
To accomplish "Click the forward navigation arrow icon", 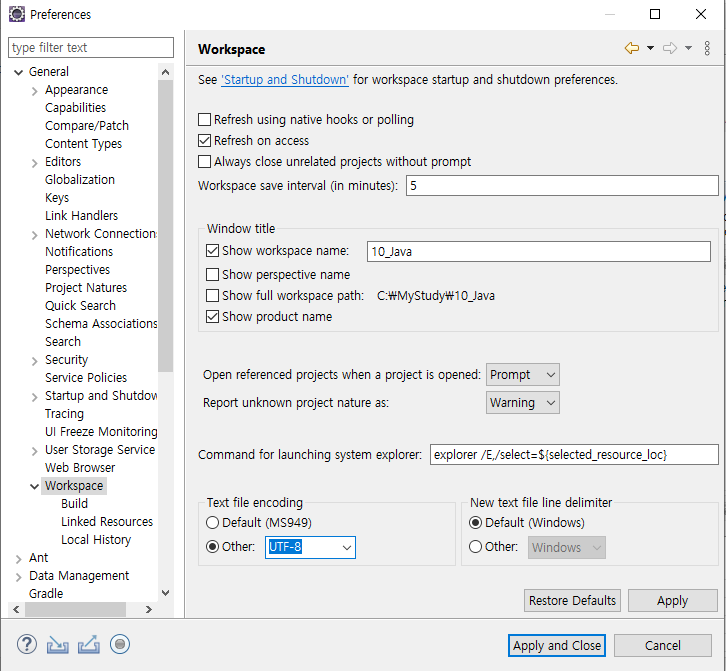I will tap(670, 48).
